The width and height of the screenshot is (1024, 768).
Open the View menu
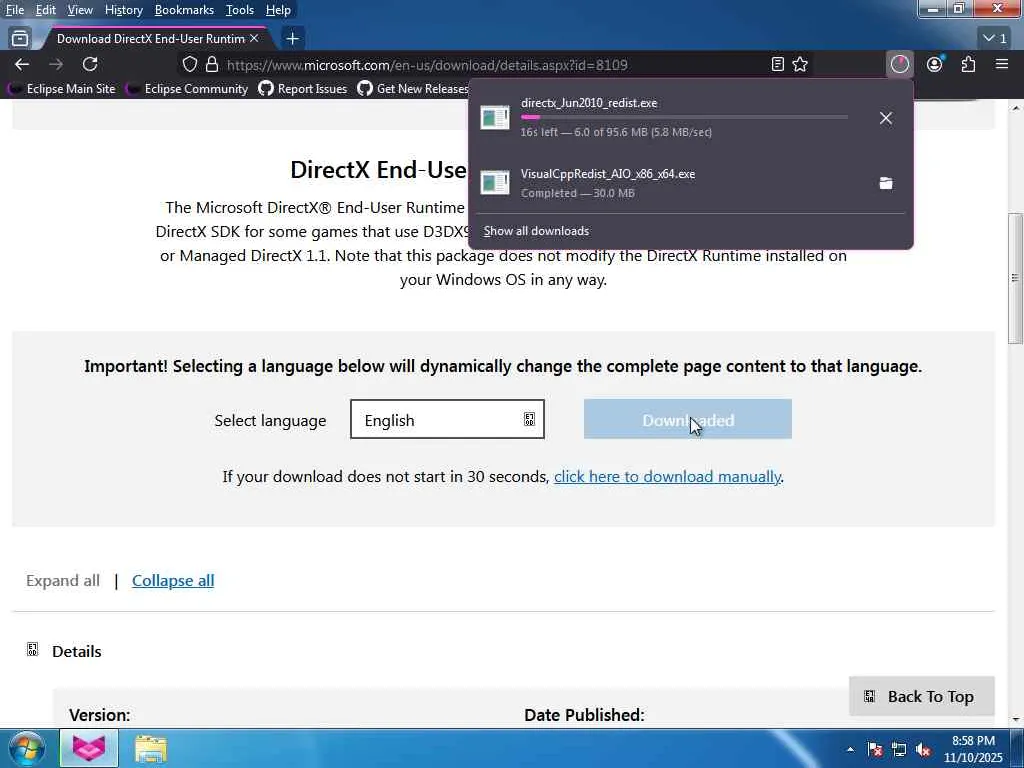(80, 10)
